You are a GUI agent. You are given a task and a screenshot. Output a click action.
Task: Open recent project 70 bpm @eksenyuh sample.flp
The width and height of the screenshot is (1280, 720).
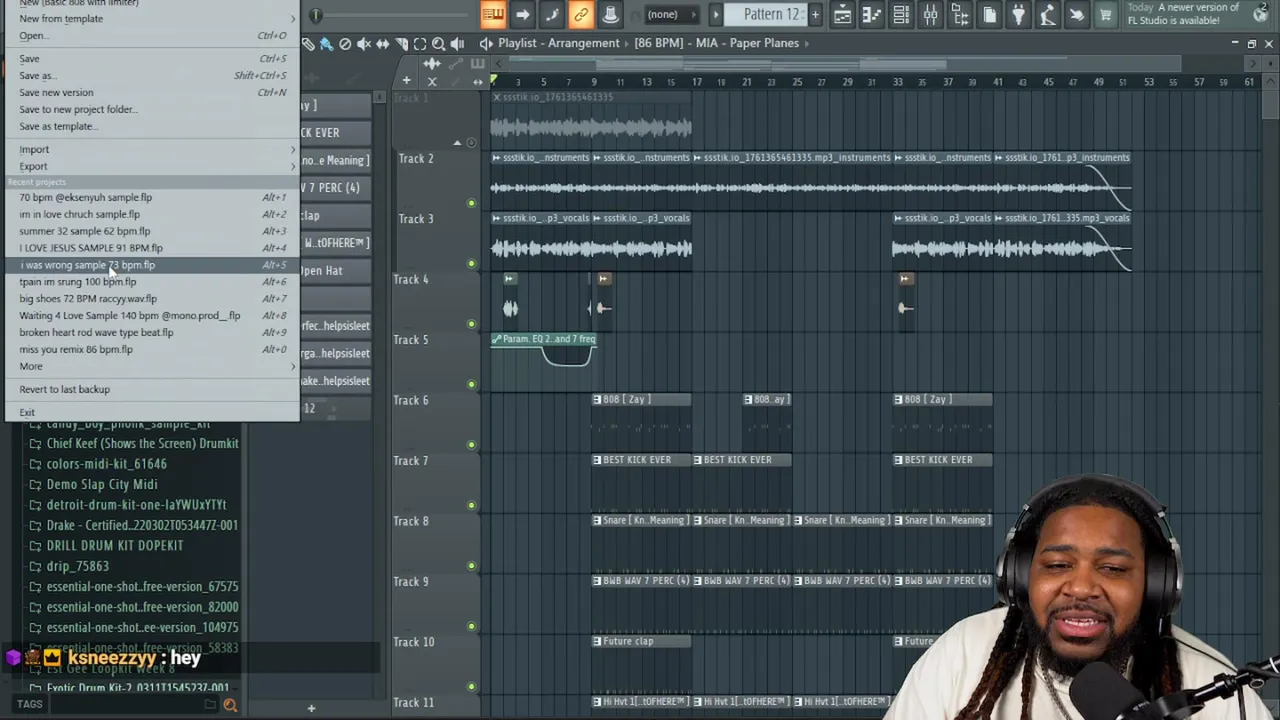(x=151, y=198)
